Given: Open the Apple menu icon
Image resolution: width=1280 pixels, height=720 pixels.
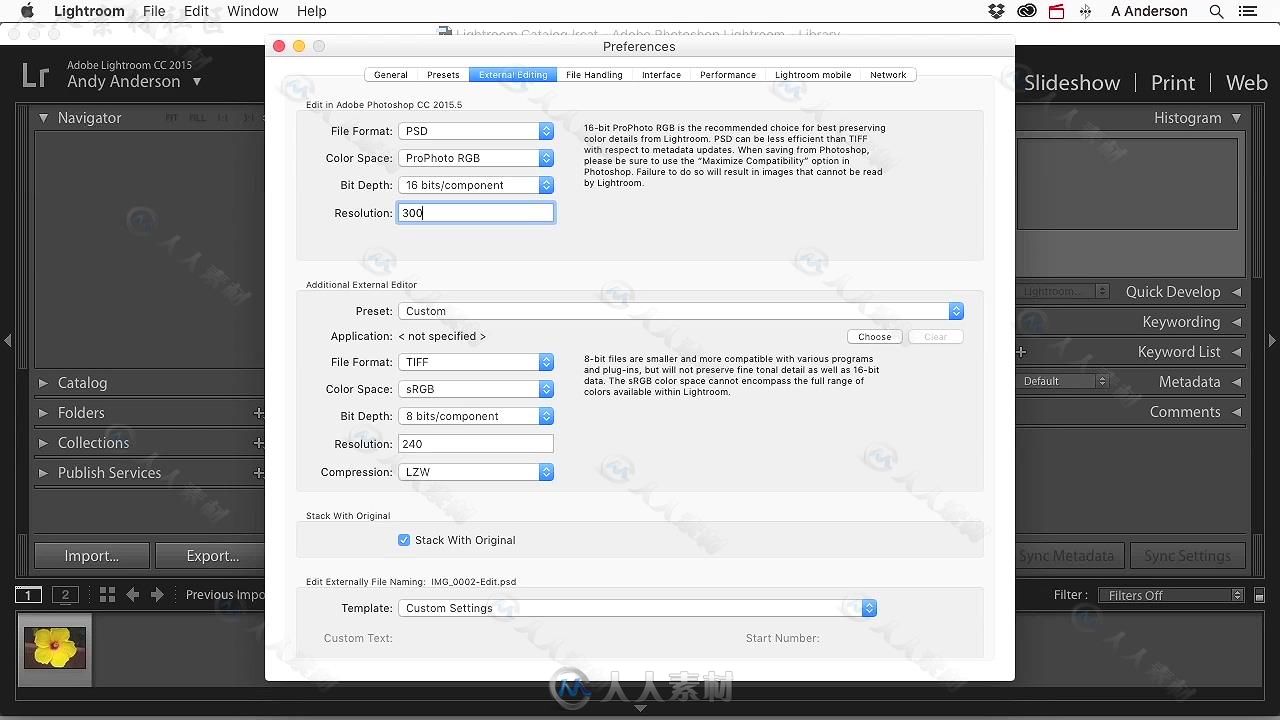Looking at the screenshot, I should tap(27, 11).
